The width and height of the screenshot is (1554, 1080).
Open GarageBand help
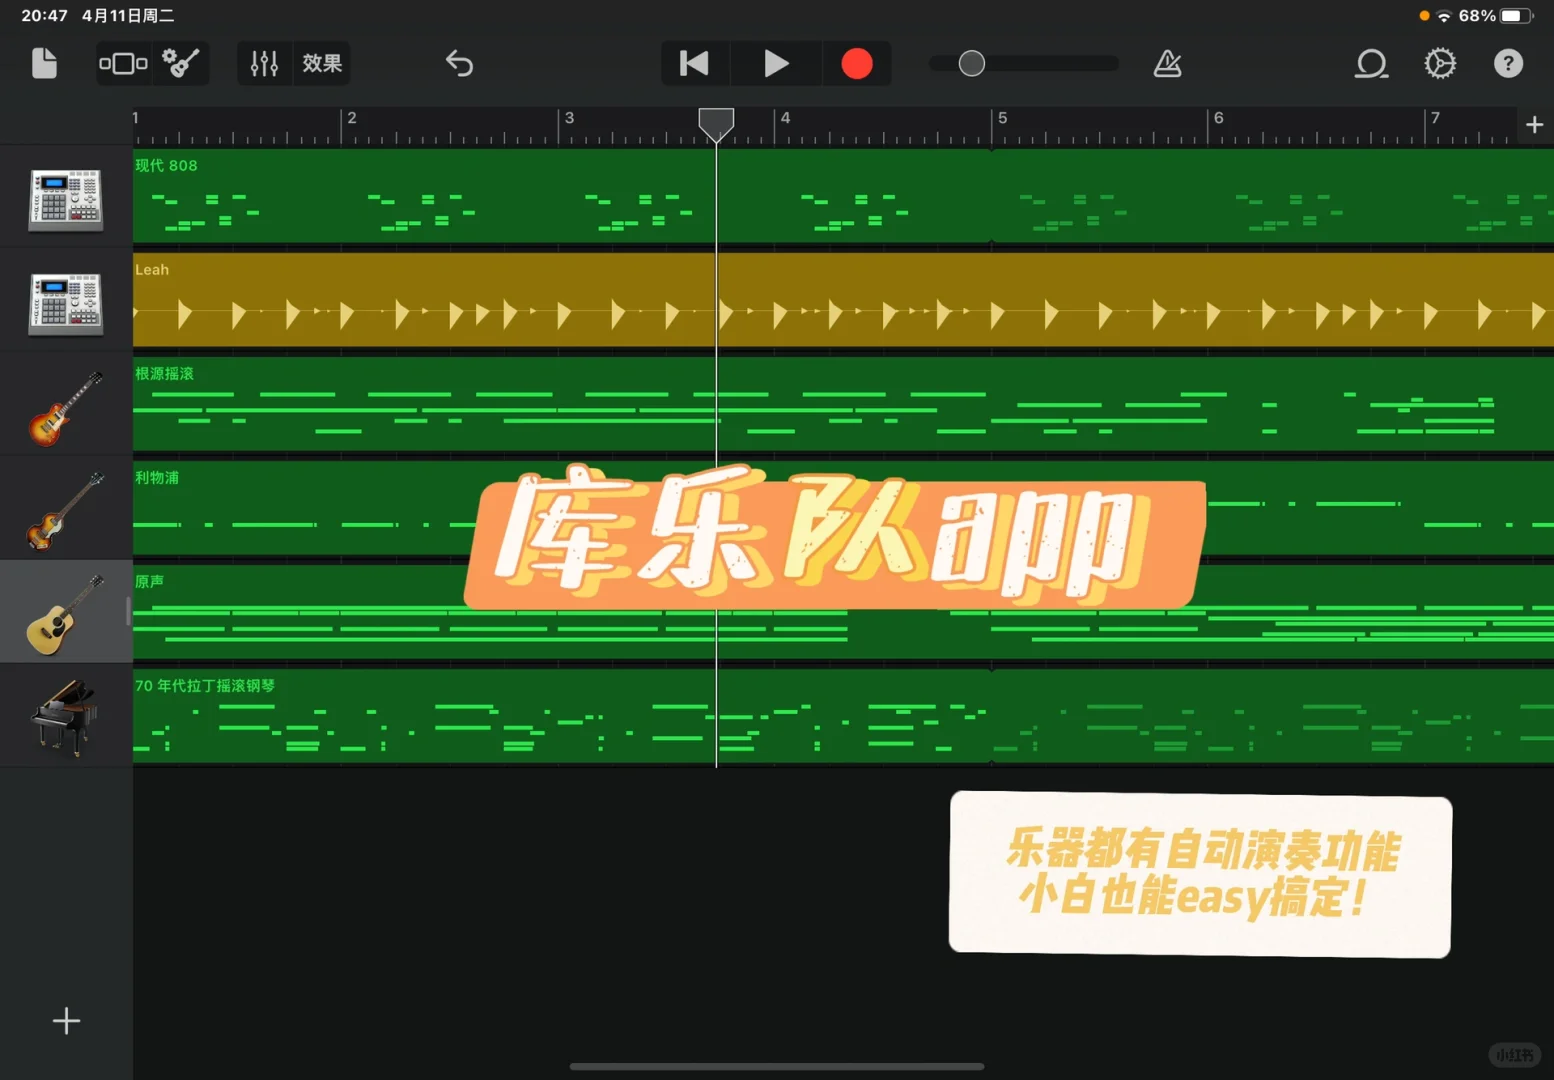point(1508,63)
